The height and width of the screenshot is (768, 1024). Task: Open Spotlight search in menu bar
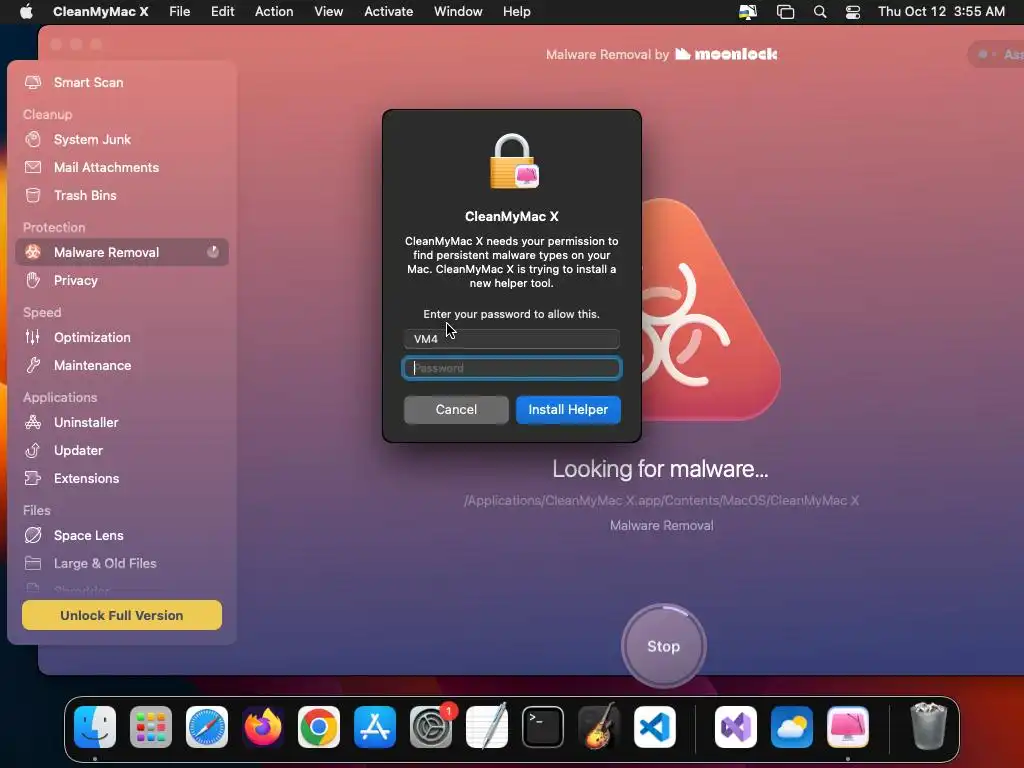coord(820,12)
